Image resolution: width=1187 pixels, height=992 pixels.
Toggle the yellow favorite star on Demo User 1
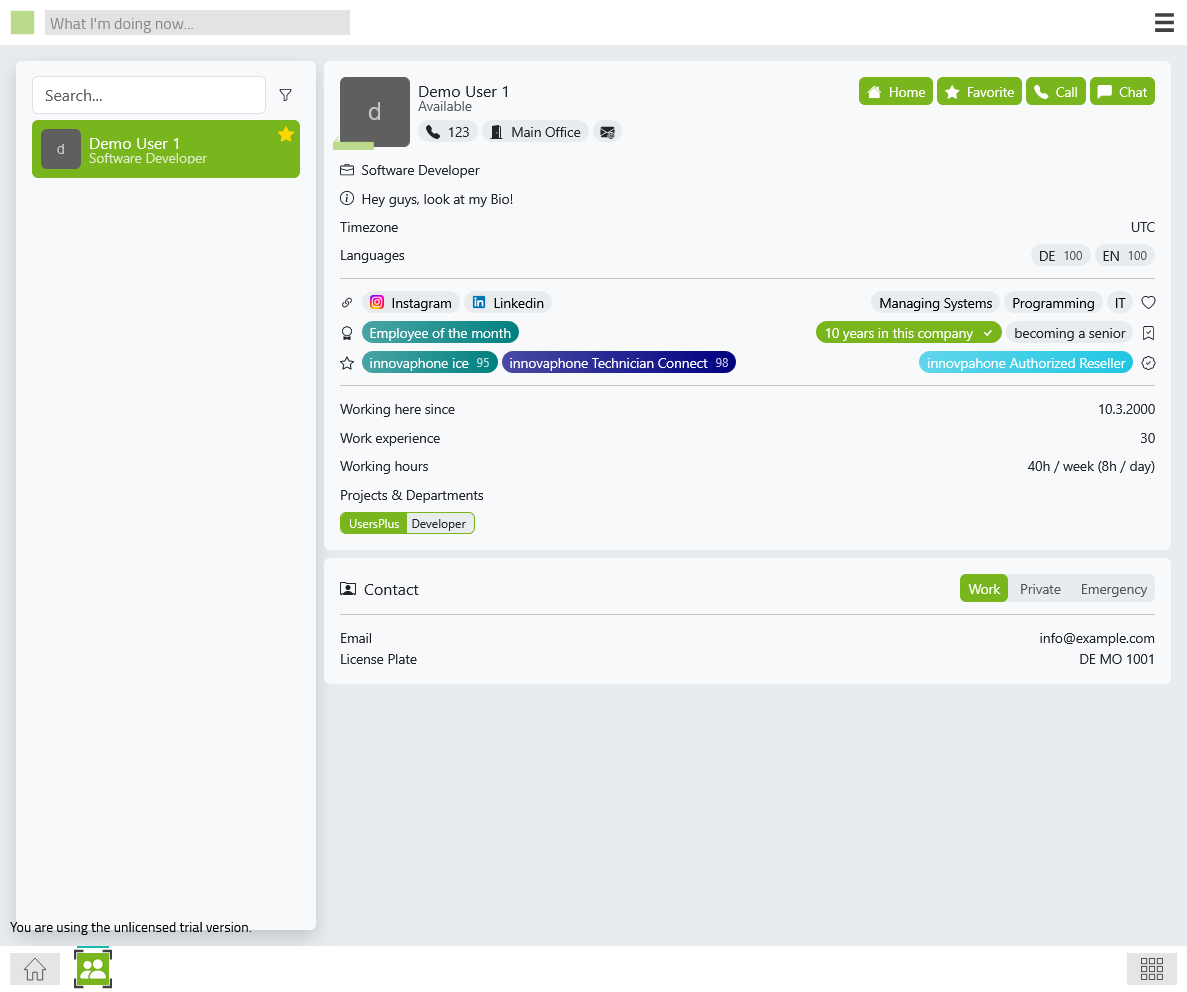[x=286, y=134]
